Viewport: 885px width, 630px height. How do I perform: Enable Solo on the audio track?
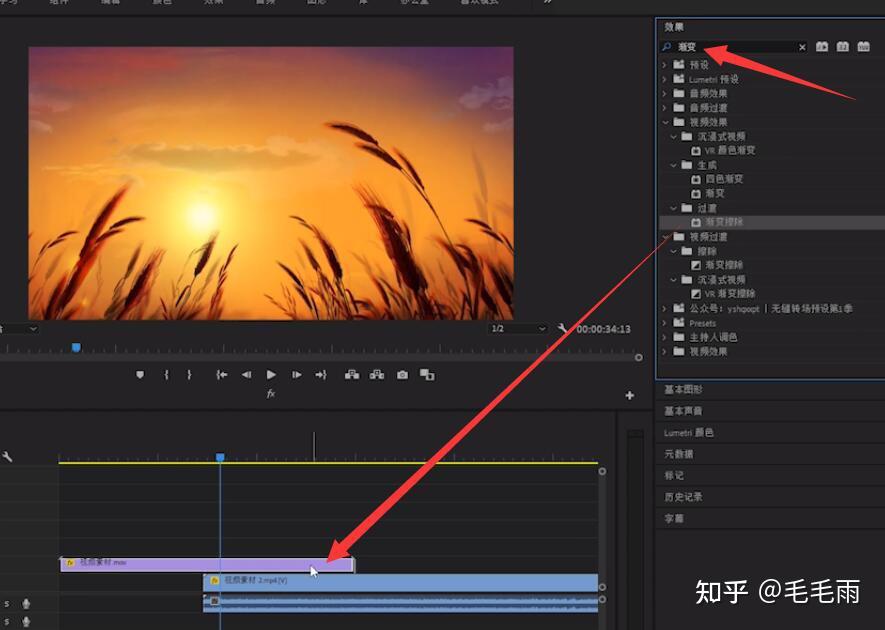[x=8, y=602]
